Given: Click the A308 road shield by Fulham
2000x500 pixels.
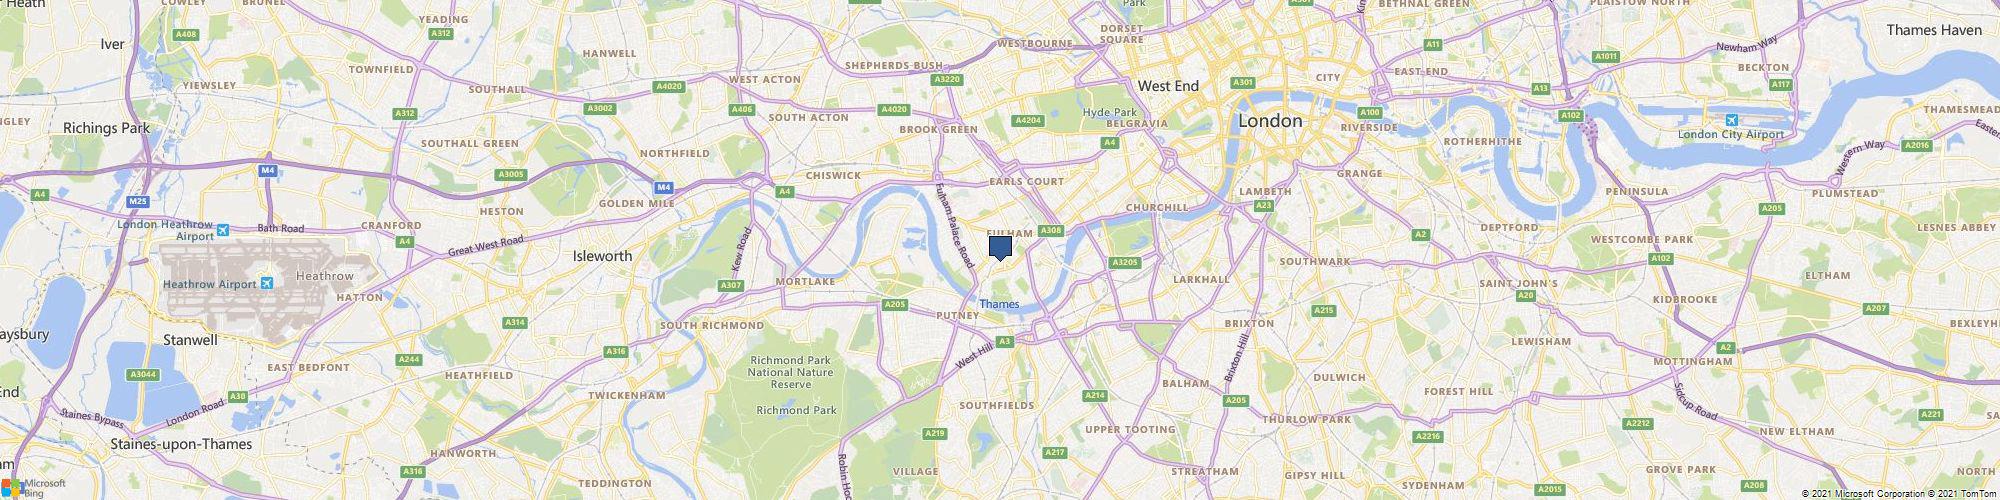Looking at the screenshot, I should pos(1050,231).
